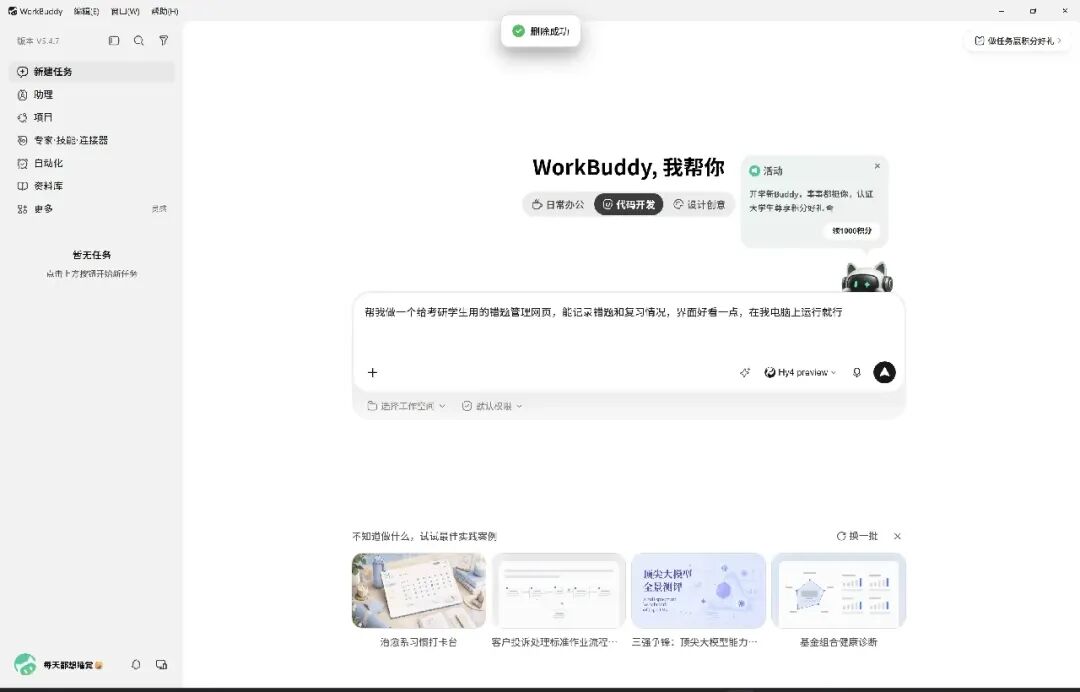Click the 暂无任务 empty-state text
The height and width of the screenshot is (692, 1080).
click(x=92, y=255)
